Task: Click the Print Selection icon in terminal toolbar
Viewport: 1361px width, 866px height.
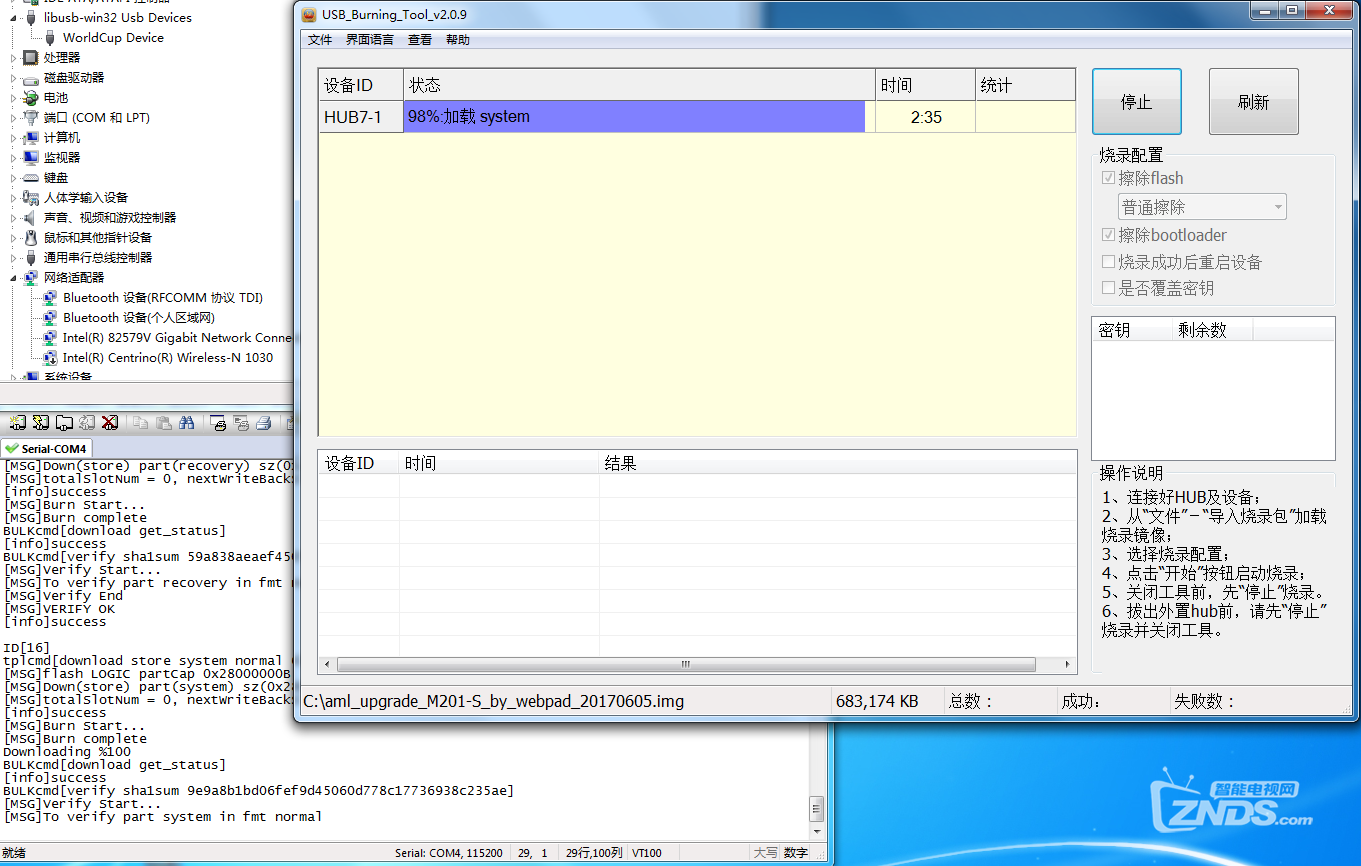Action: [241, 423]
